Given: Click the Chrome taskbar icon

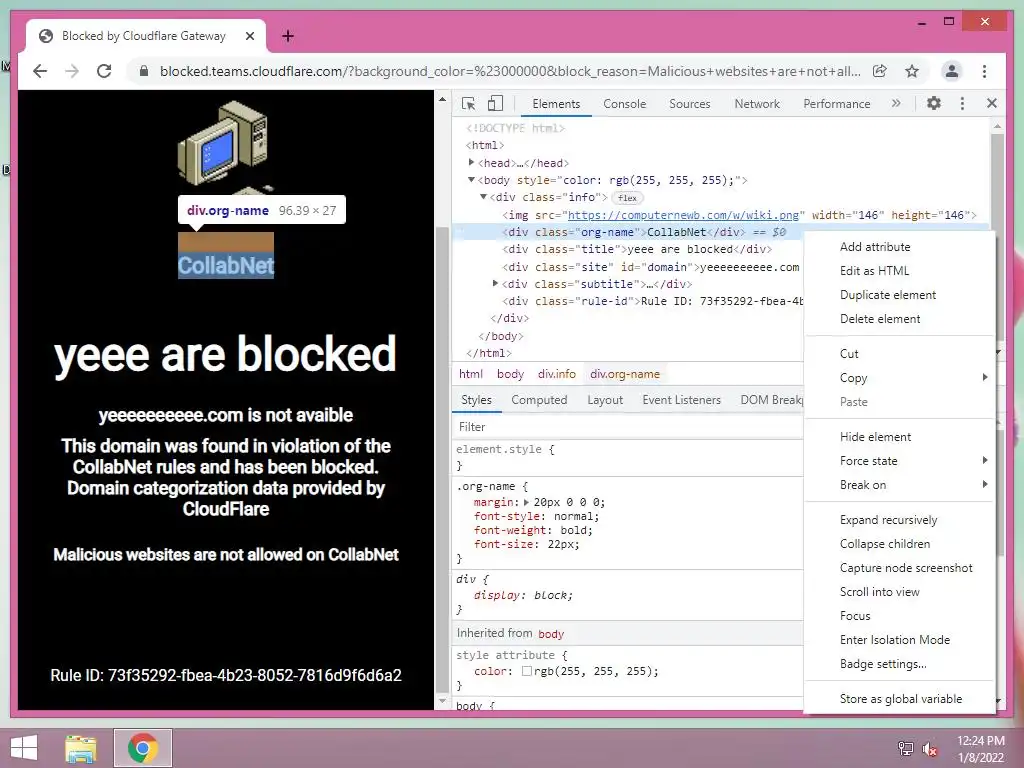Looking at the screenshot, I should click(x=143, y=748).
